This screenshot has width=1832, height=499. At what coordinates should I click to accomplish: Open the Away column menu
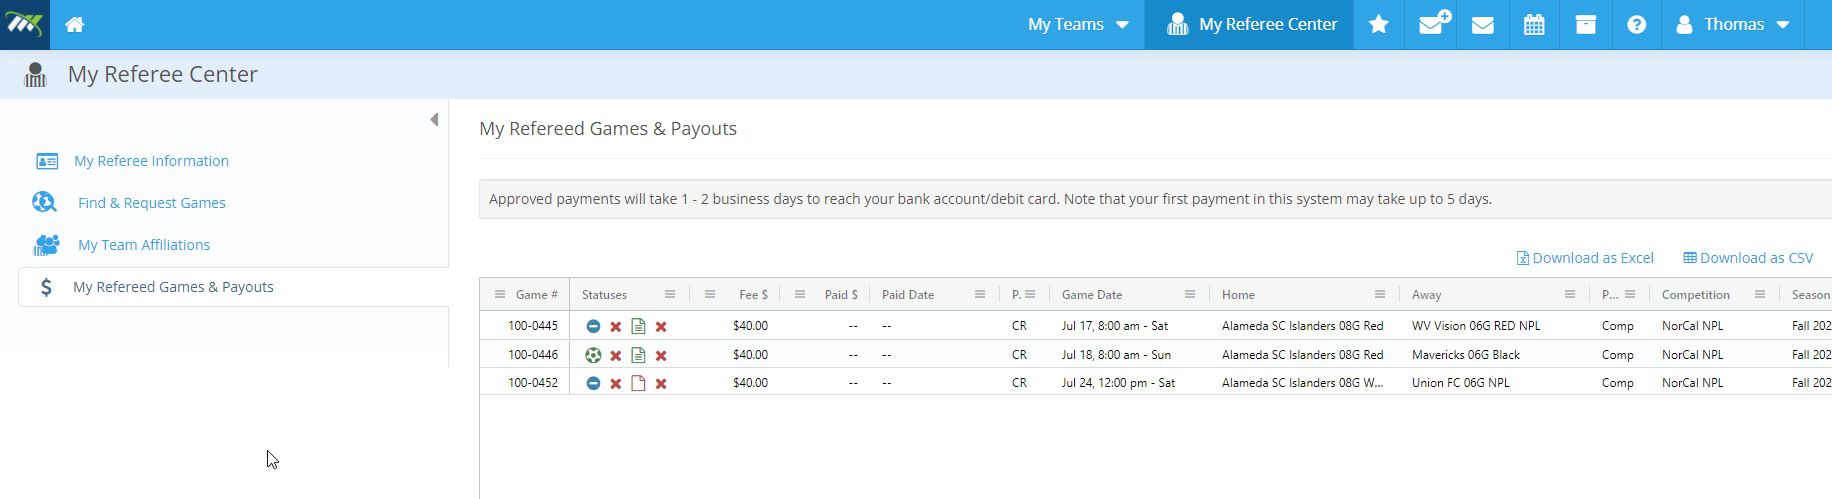[1570, 294]
